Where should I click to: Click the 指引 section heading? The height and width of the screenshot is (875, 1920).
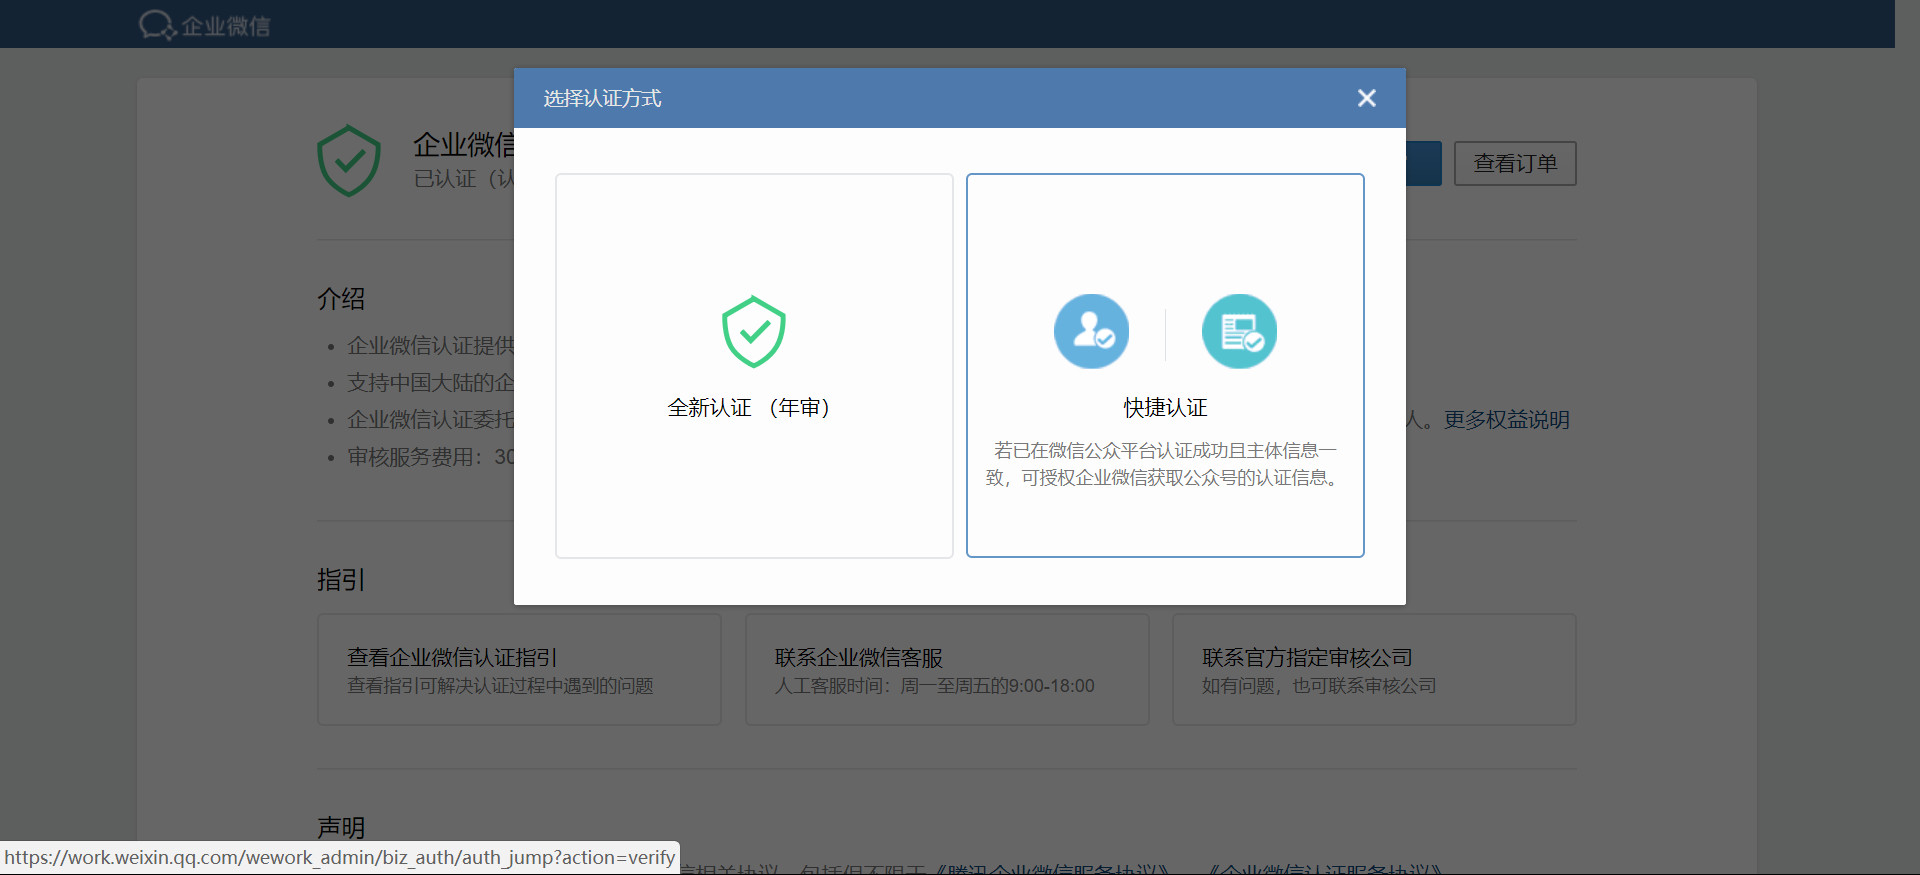pyautogui.click(x=341, y=580)
